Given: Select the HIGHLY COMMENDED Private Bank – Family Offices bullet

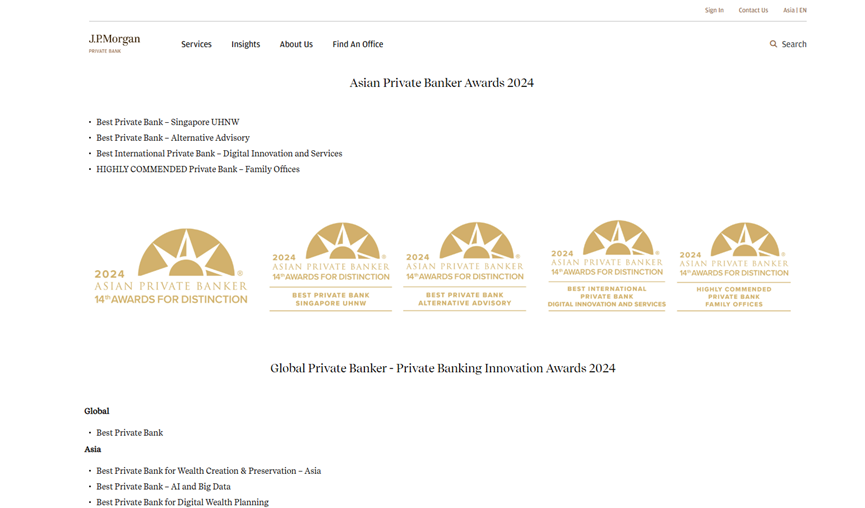Looking at the screenshot, I should tap(198, 169).
